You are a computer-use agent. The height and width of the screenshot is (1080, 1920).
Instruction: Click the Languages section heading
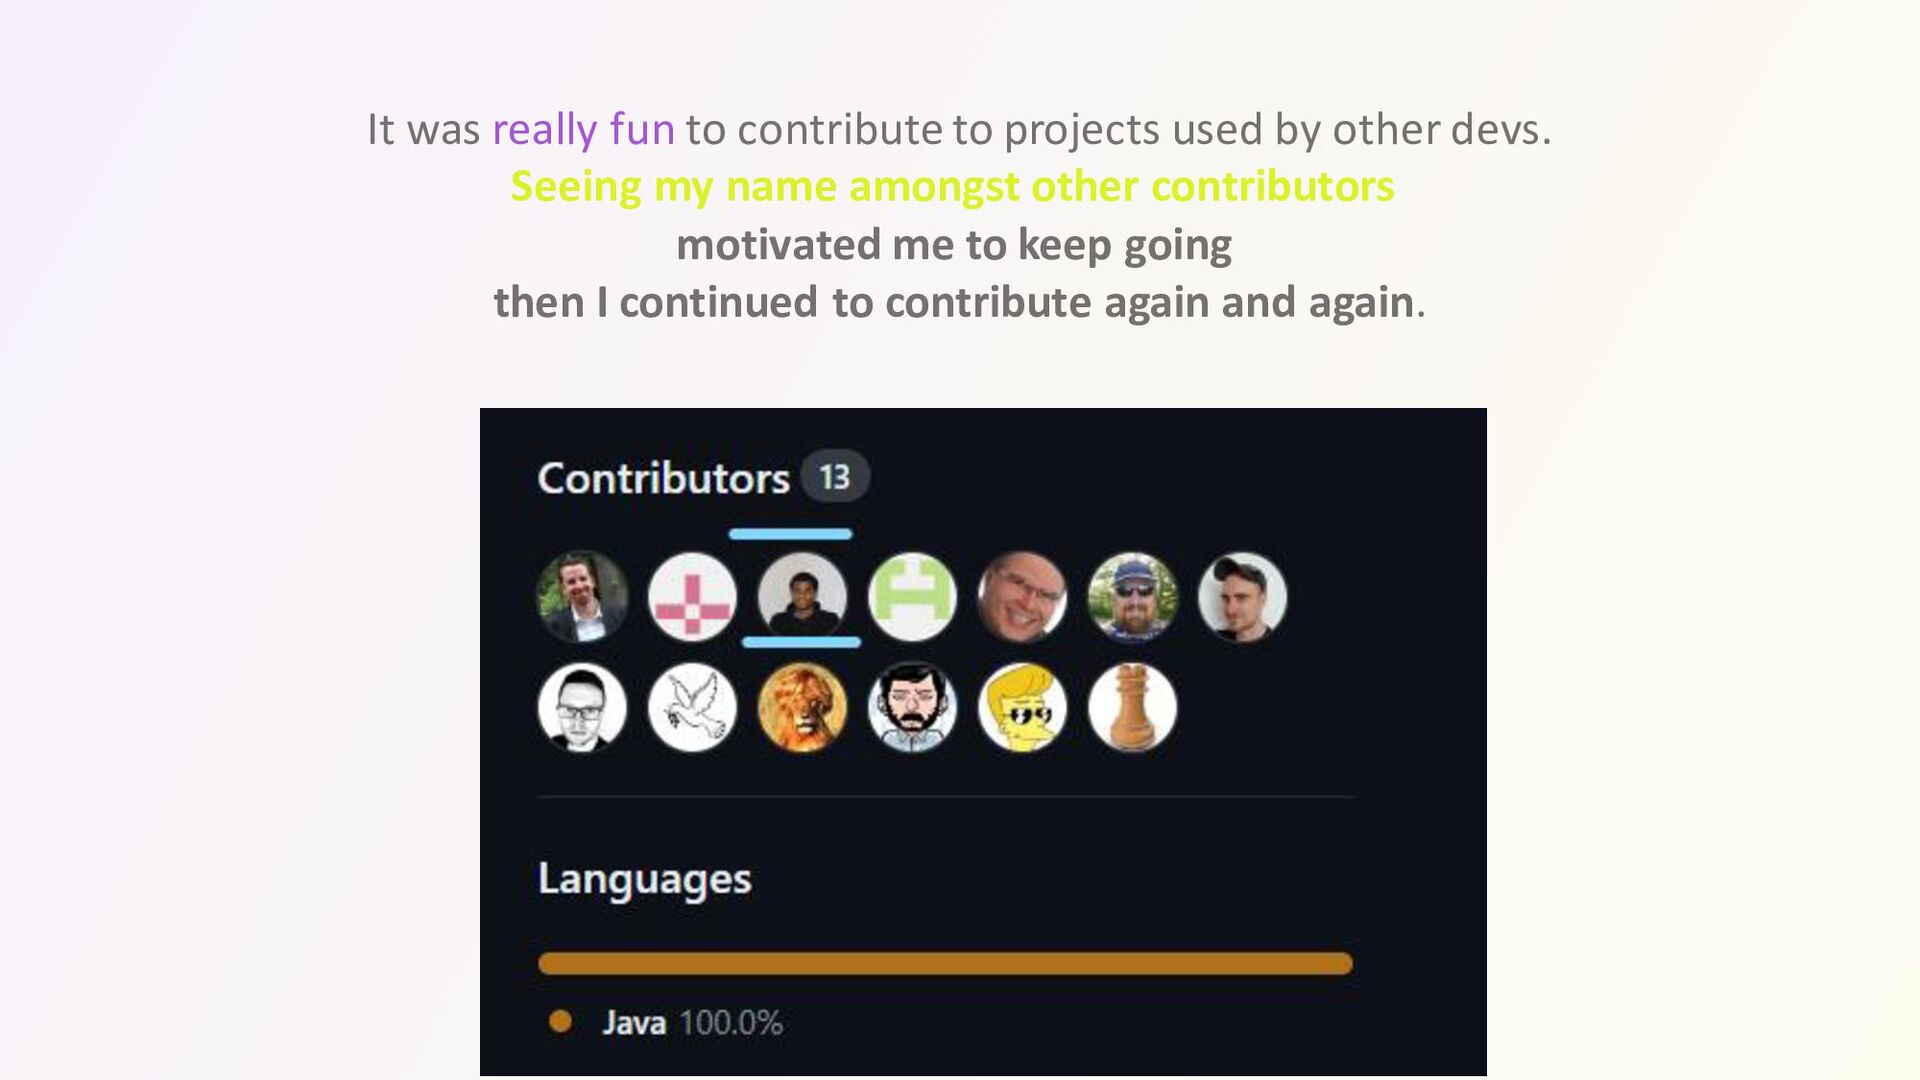click(x=645, y=880)
